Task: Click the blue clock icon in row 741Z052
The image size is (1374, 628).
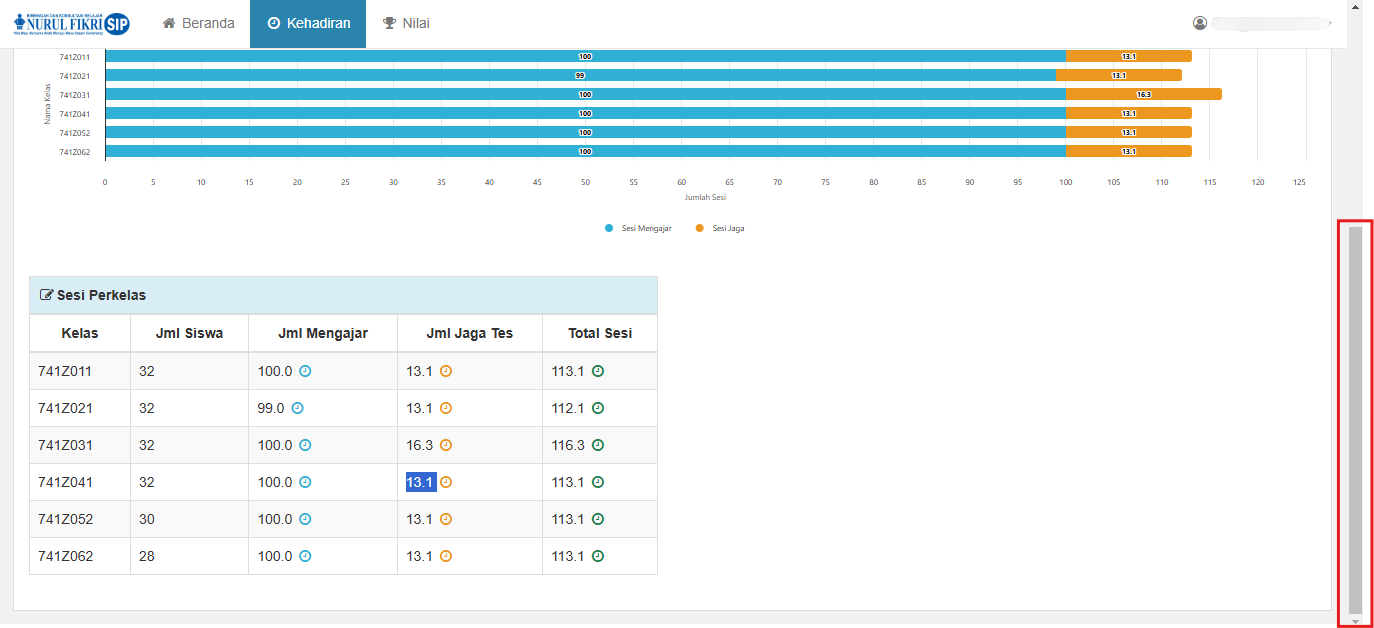Action: click(x=306, y=519)
